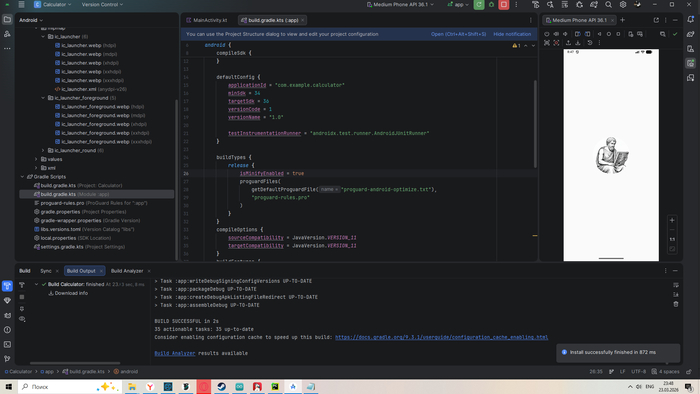Select Medium Phone API 36.1 device tab
700x394 pixels.
pyautogui.click(x=579, y=20)
